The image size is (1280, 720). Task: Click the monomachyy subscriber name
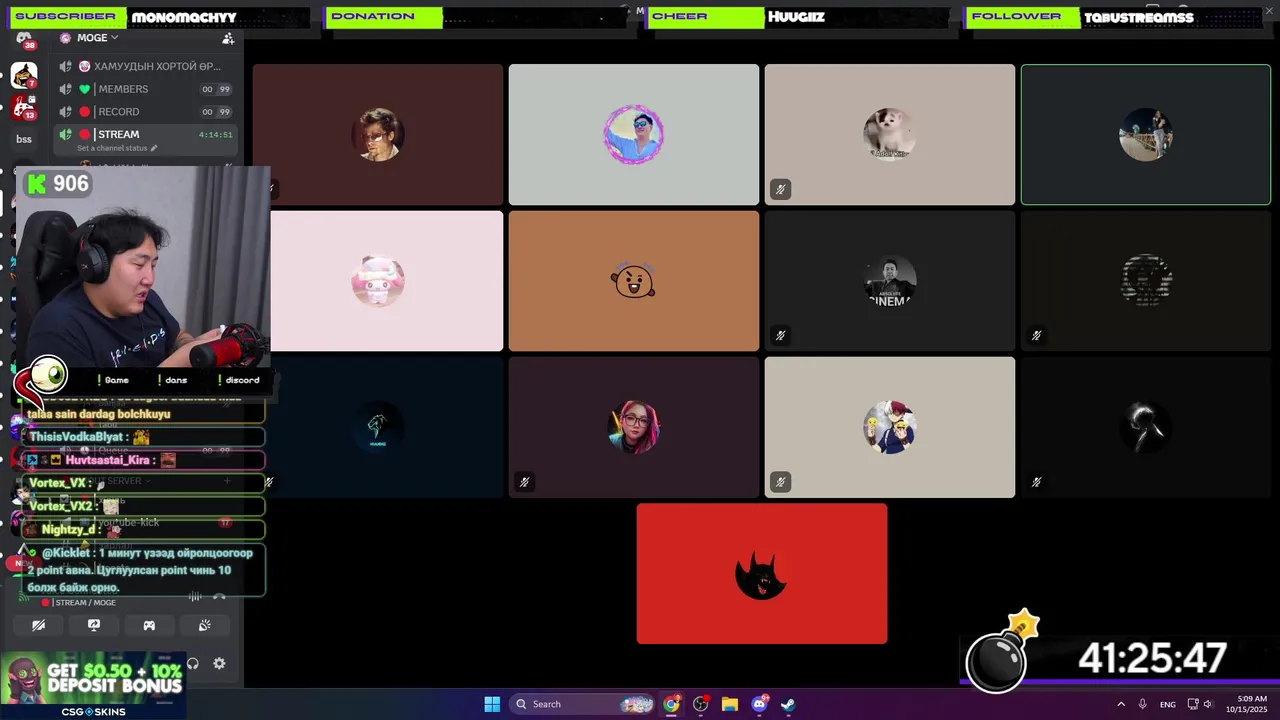pyautogui.click(x=184, y=17)
